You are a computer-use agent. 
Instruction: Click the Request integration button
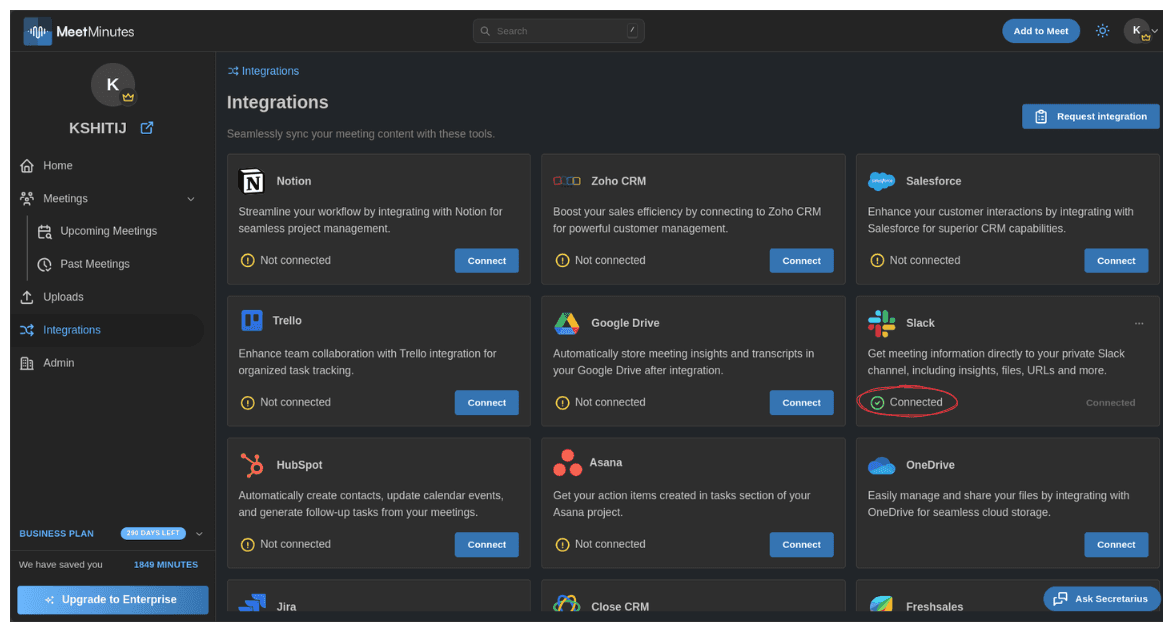[1090, 116]
